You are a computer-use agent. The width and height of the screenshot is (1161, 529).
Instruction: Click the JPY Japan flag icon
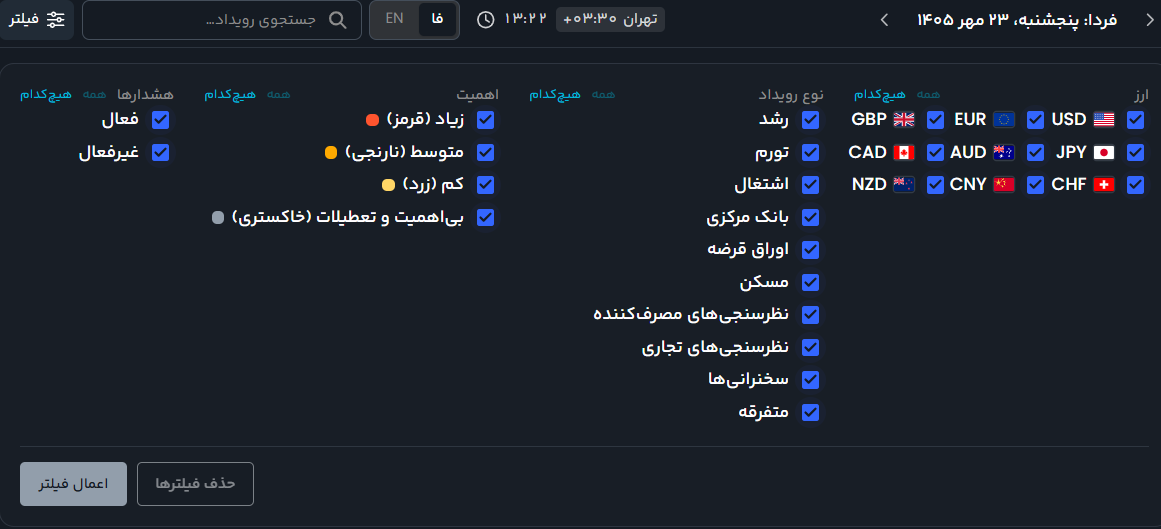(1104, 152)
